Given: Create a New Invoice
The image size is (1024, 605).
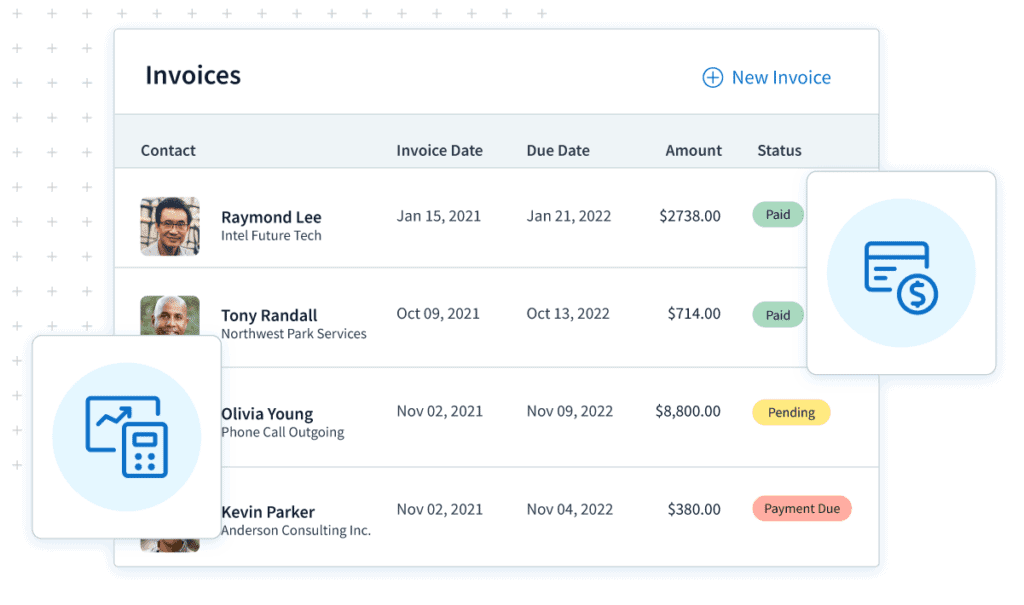Looking at the screenshot, I should click(779, 76).
